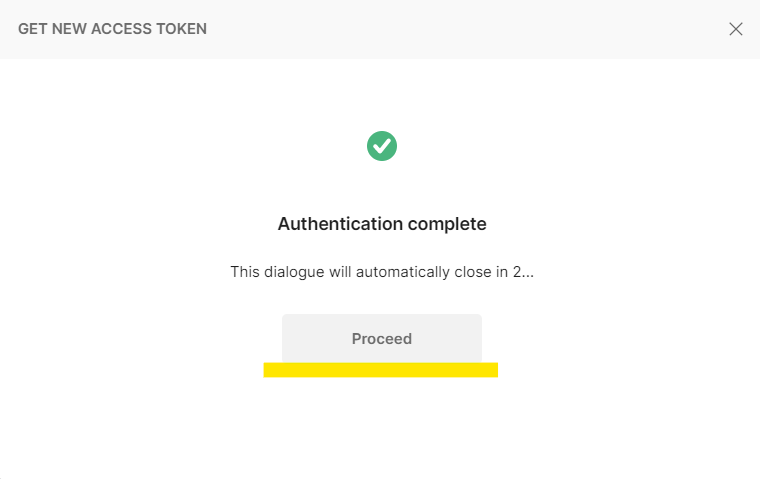Continue by clicking Proceed text label
760x479 pixels.
382,338
